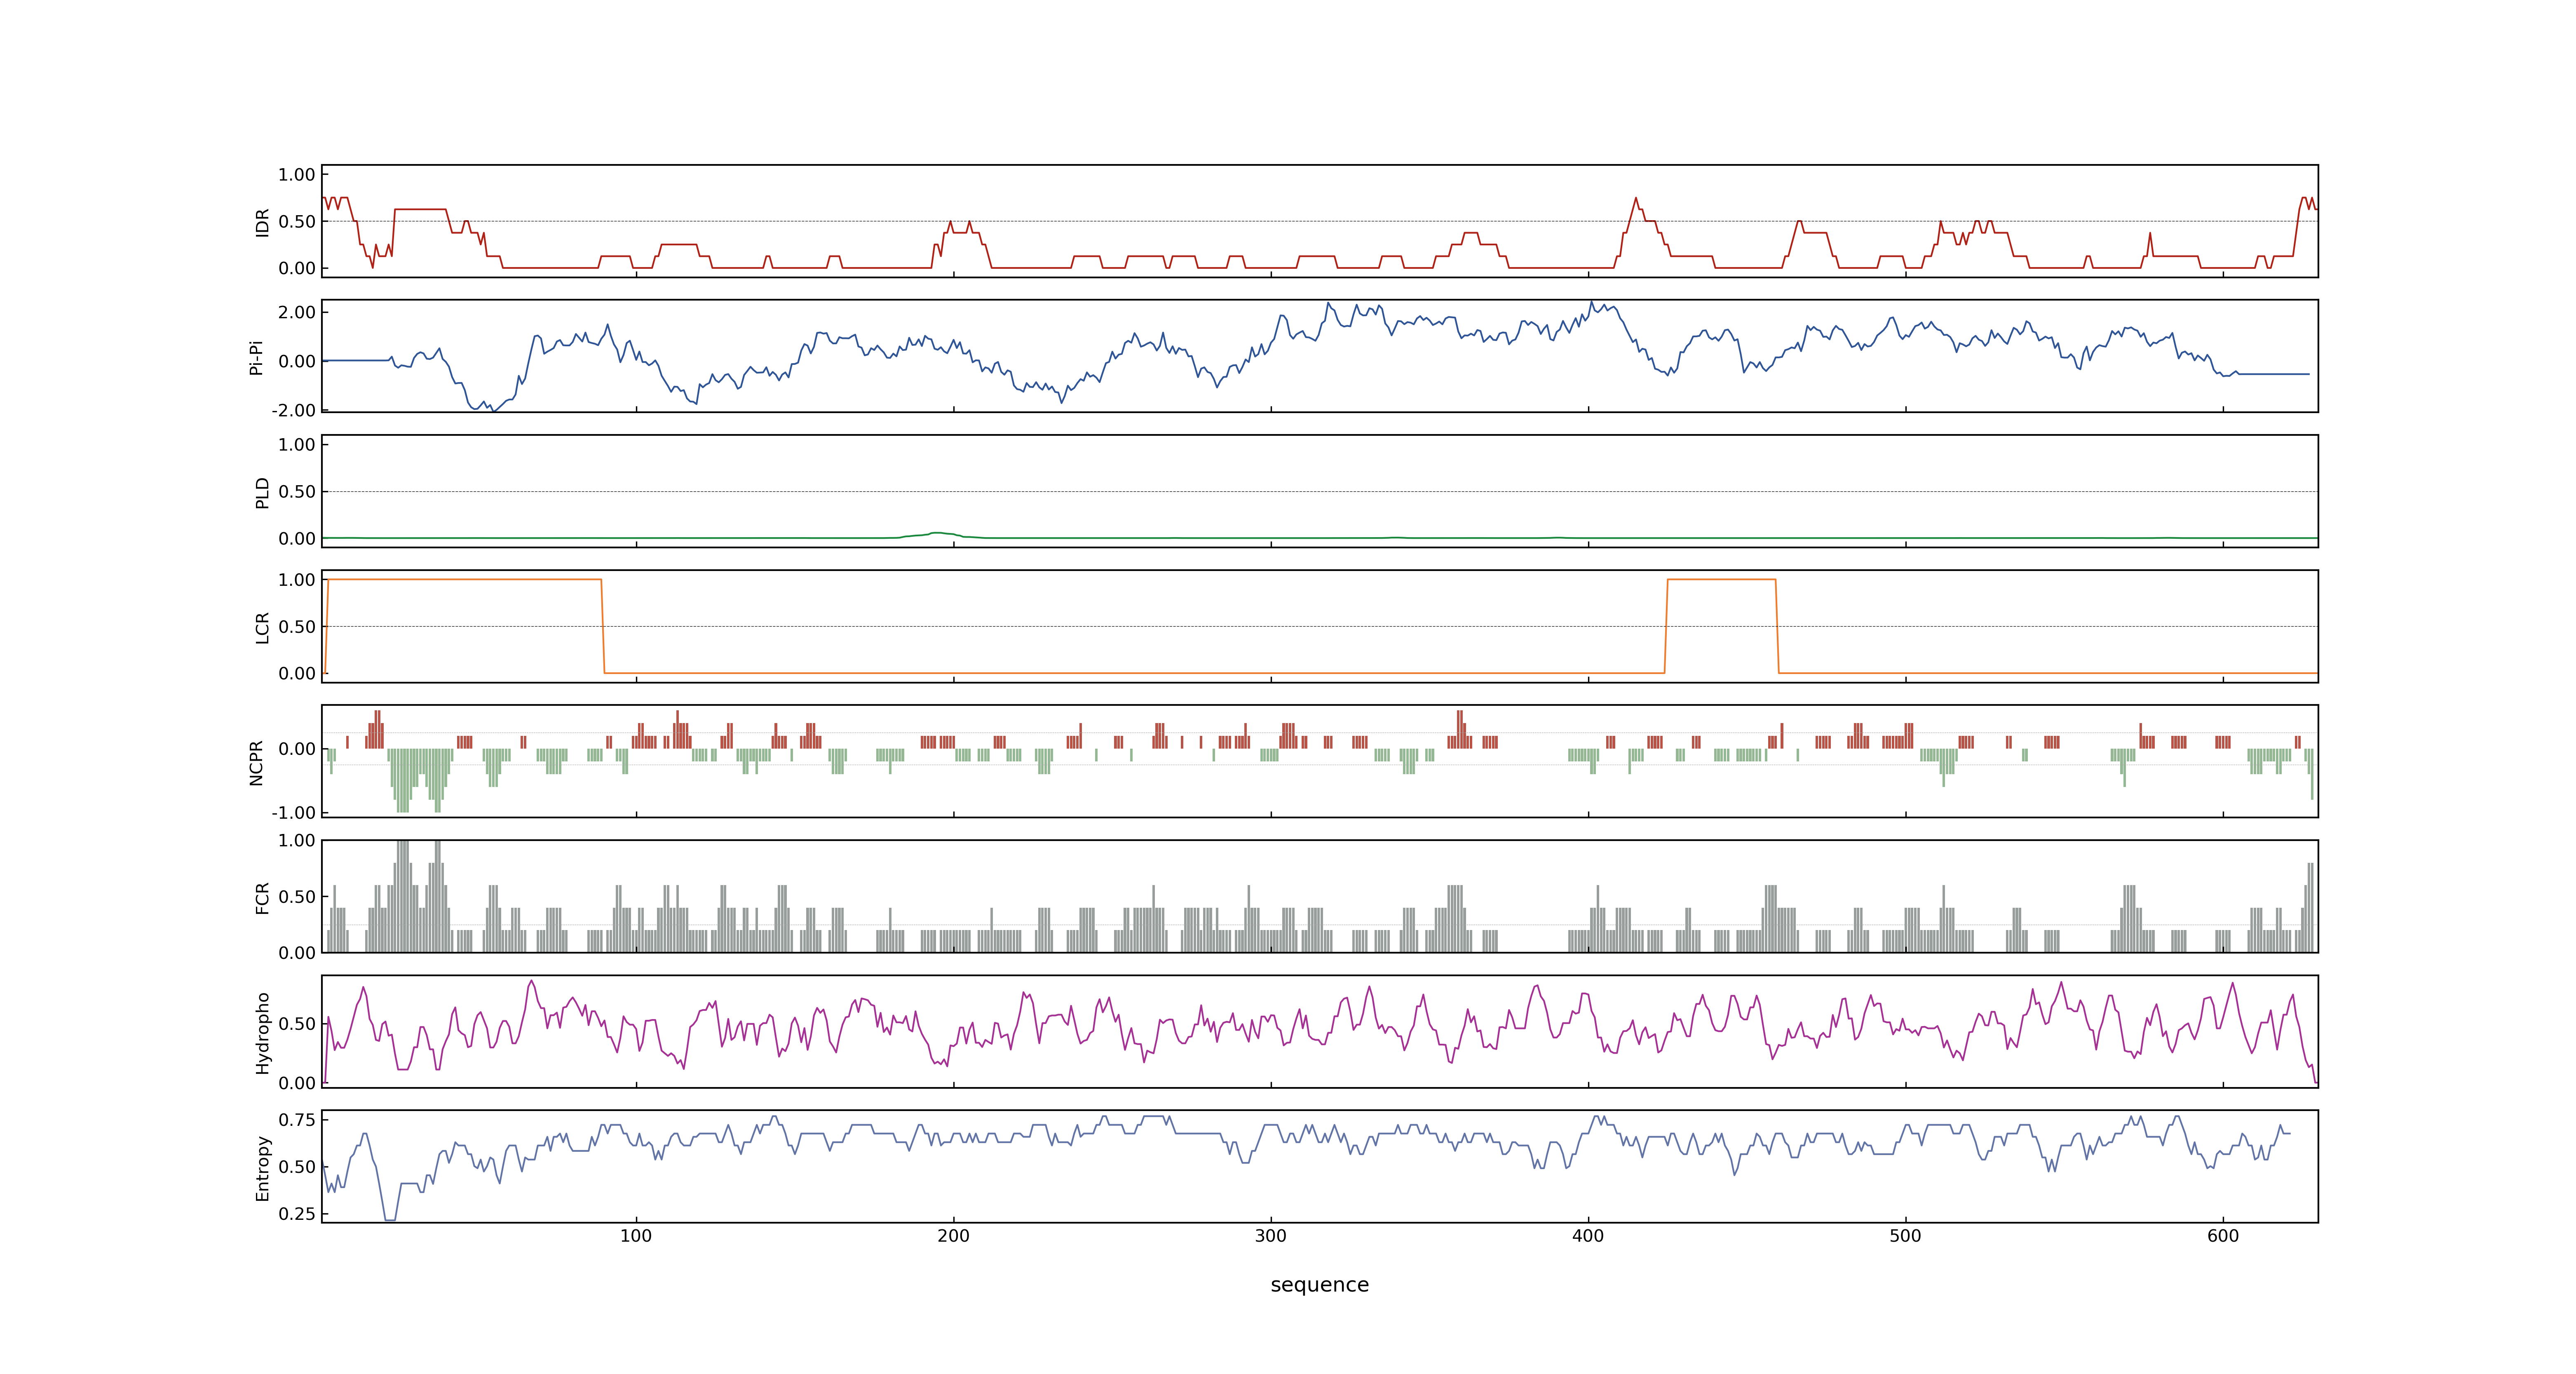Click the Hydropho y-axis label

tap(262, 1033)
